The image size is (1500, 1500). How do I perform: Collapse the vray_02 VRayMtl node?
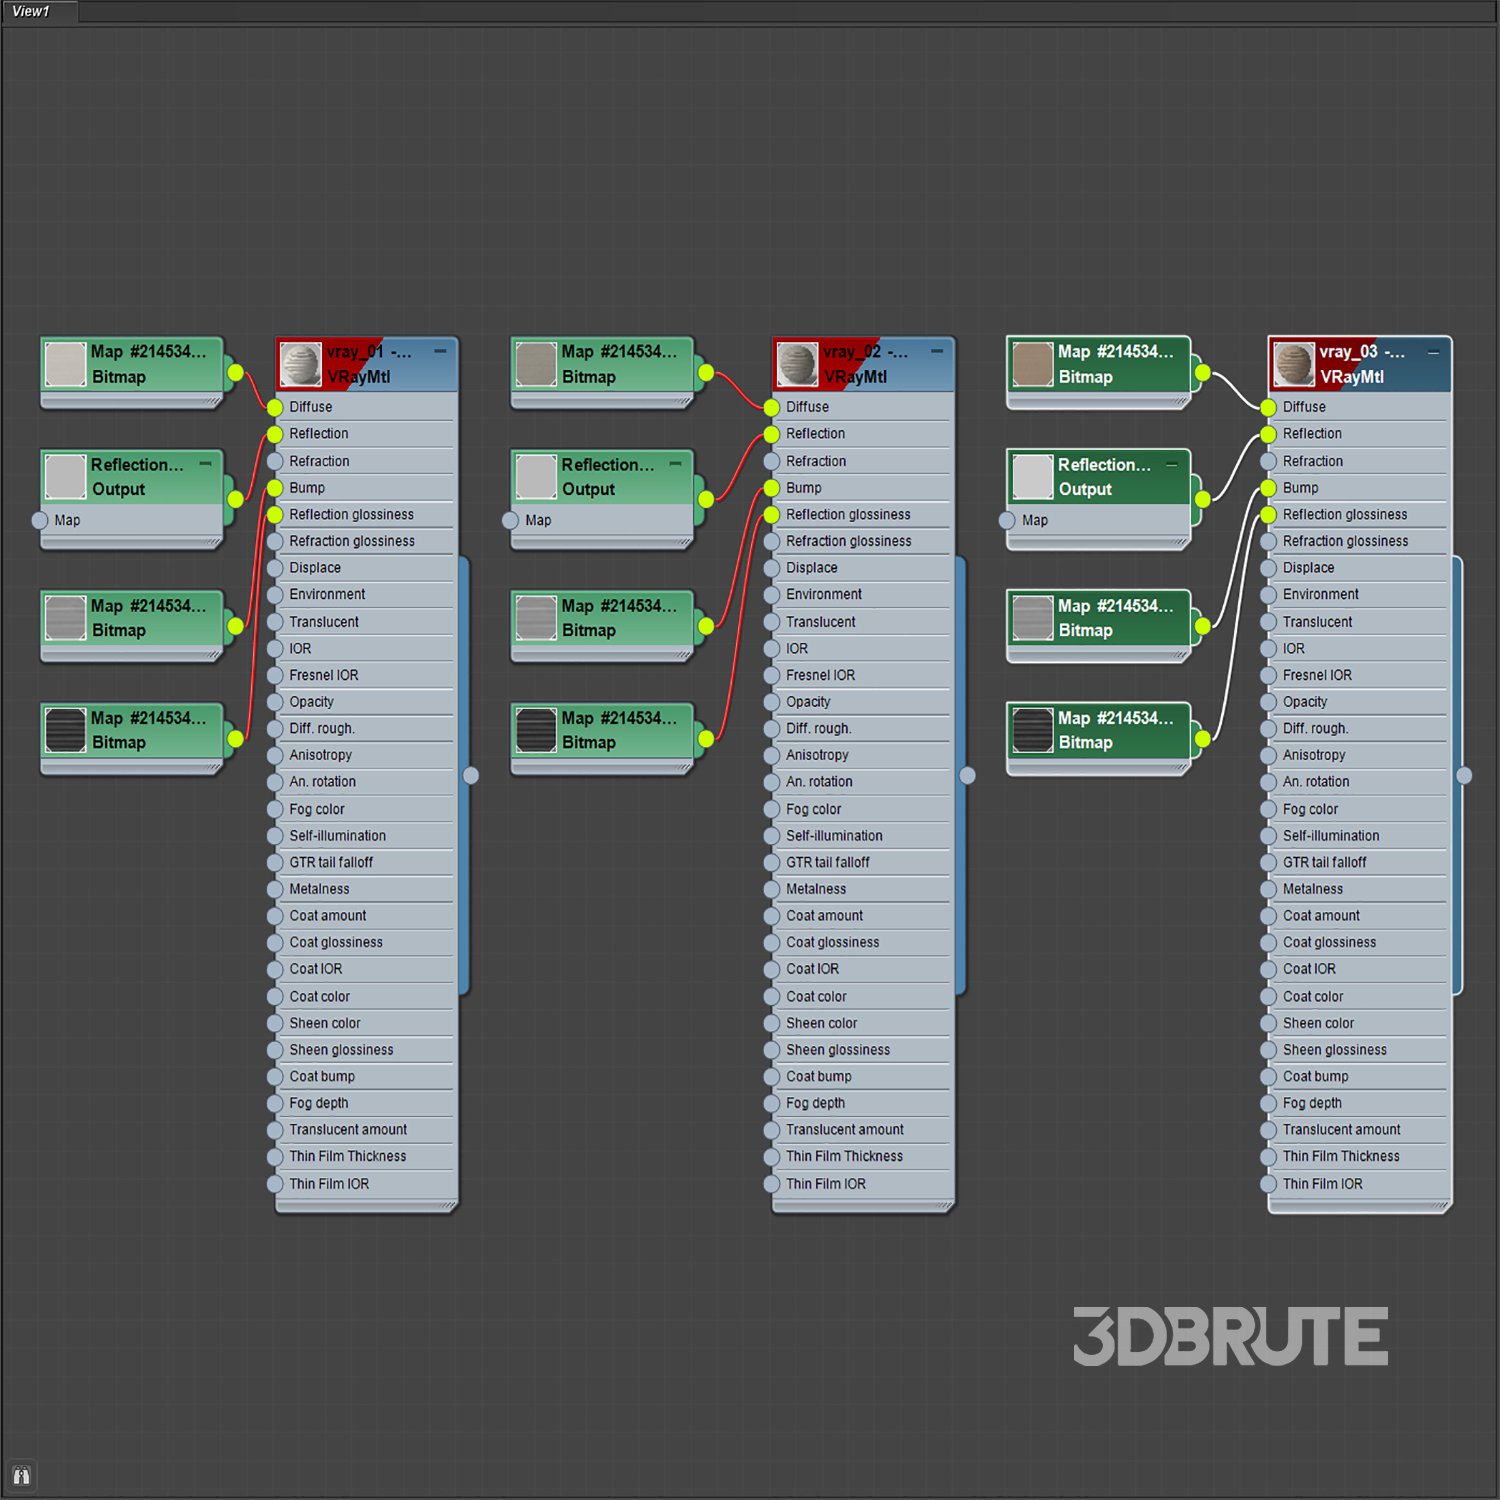click(x=937, y=352)
